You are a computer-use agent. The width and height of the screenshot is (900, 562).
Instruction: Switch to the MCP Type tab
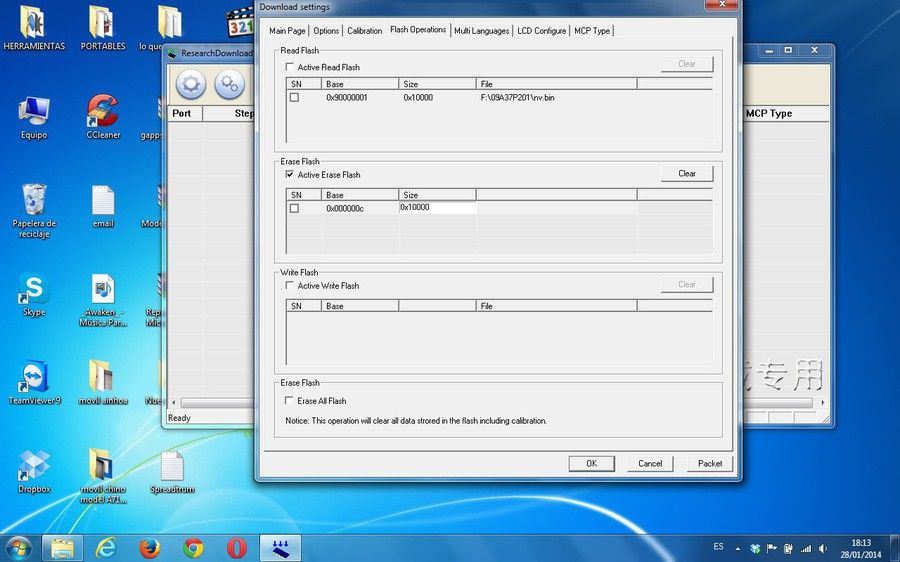[x=592, y=31]
